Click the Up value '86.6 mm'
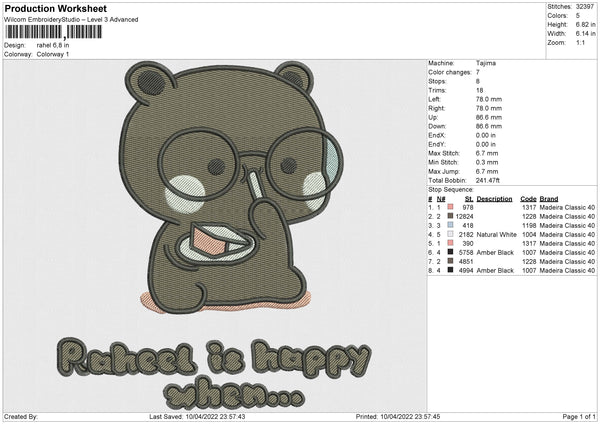 [x=489, y=117]
